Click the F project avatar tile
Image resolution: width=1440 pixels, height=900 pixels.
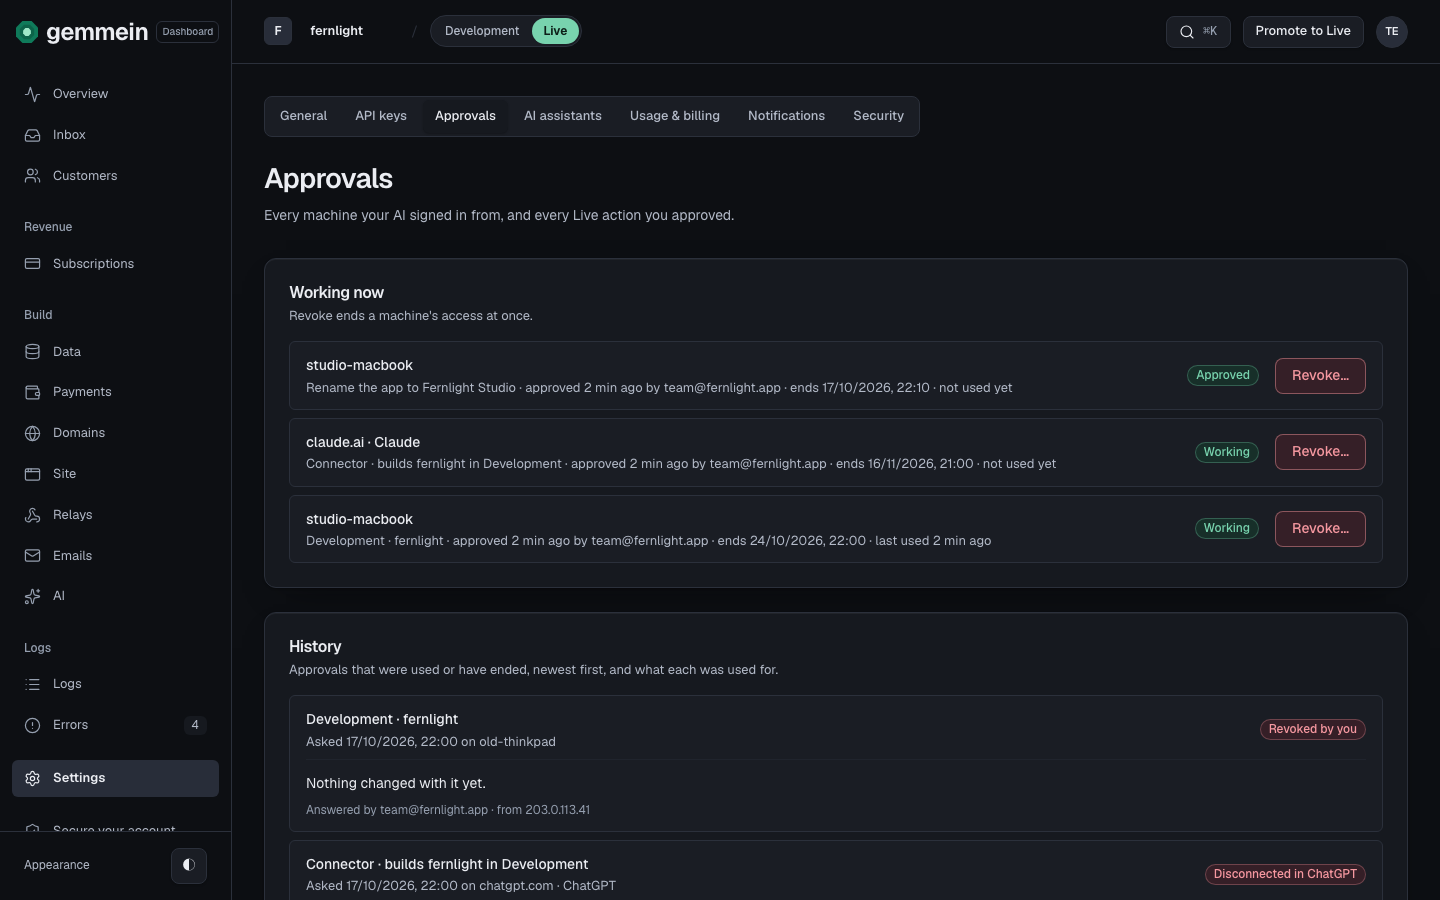tap(278, 31)
